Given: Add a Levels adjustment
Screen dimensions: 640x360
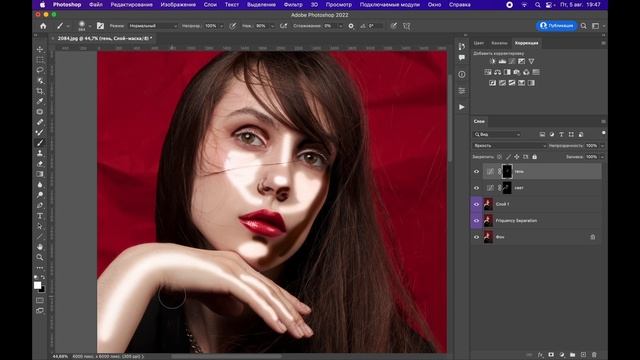Looking at the screenshot, I should 502,61.
